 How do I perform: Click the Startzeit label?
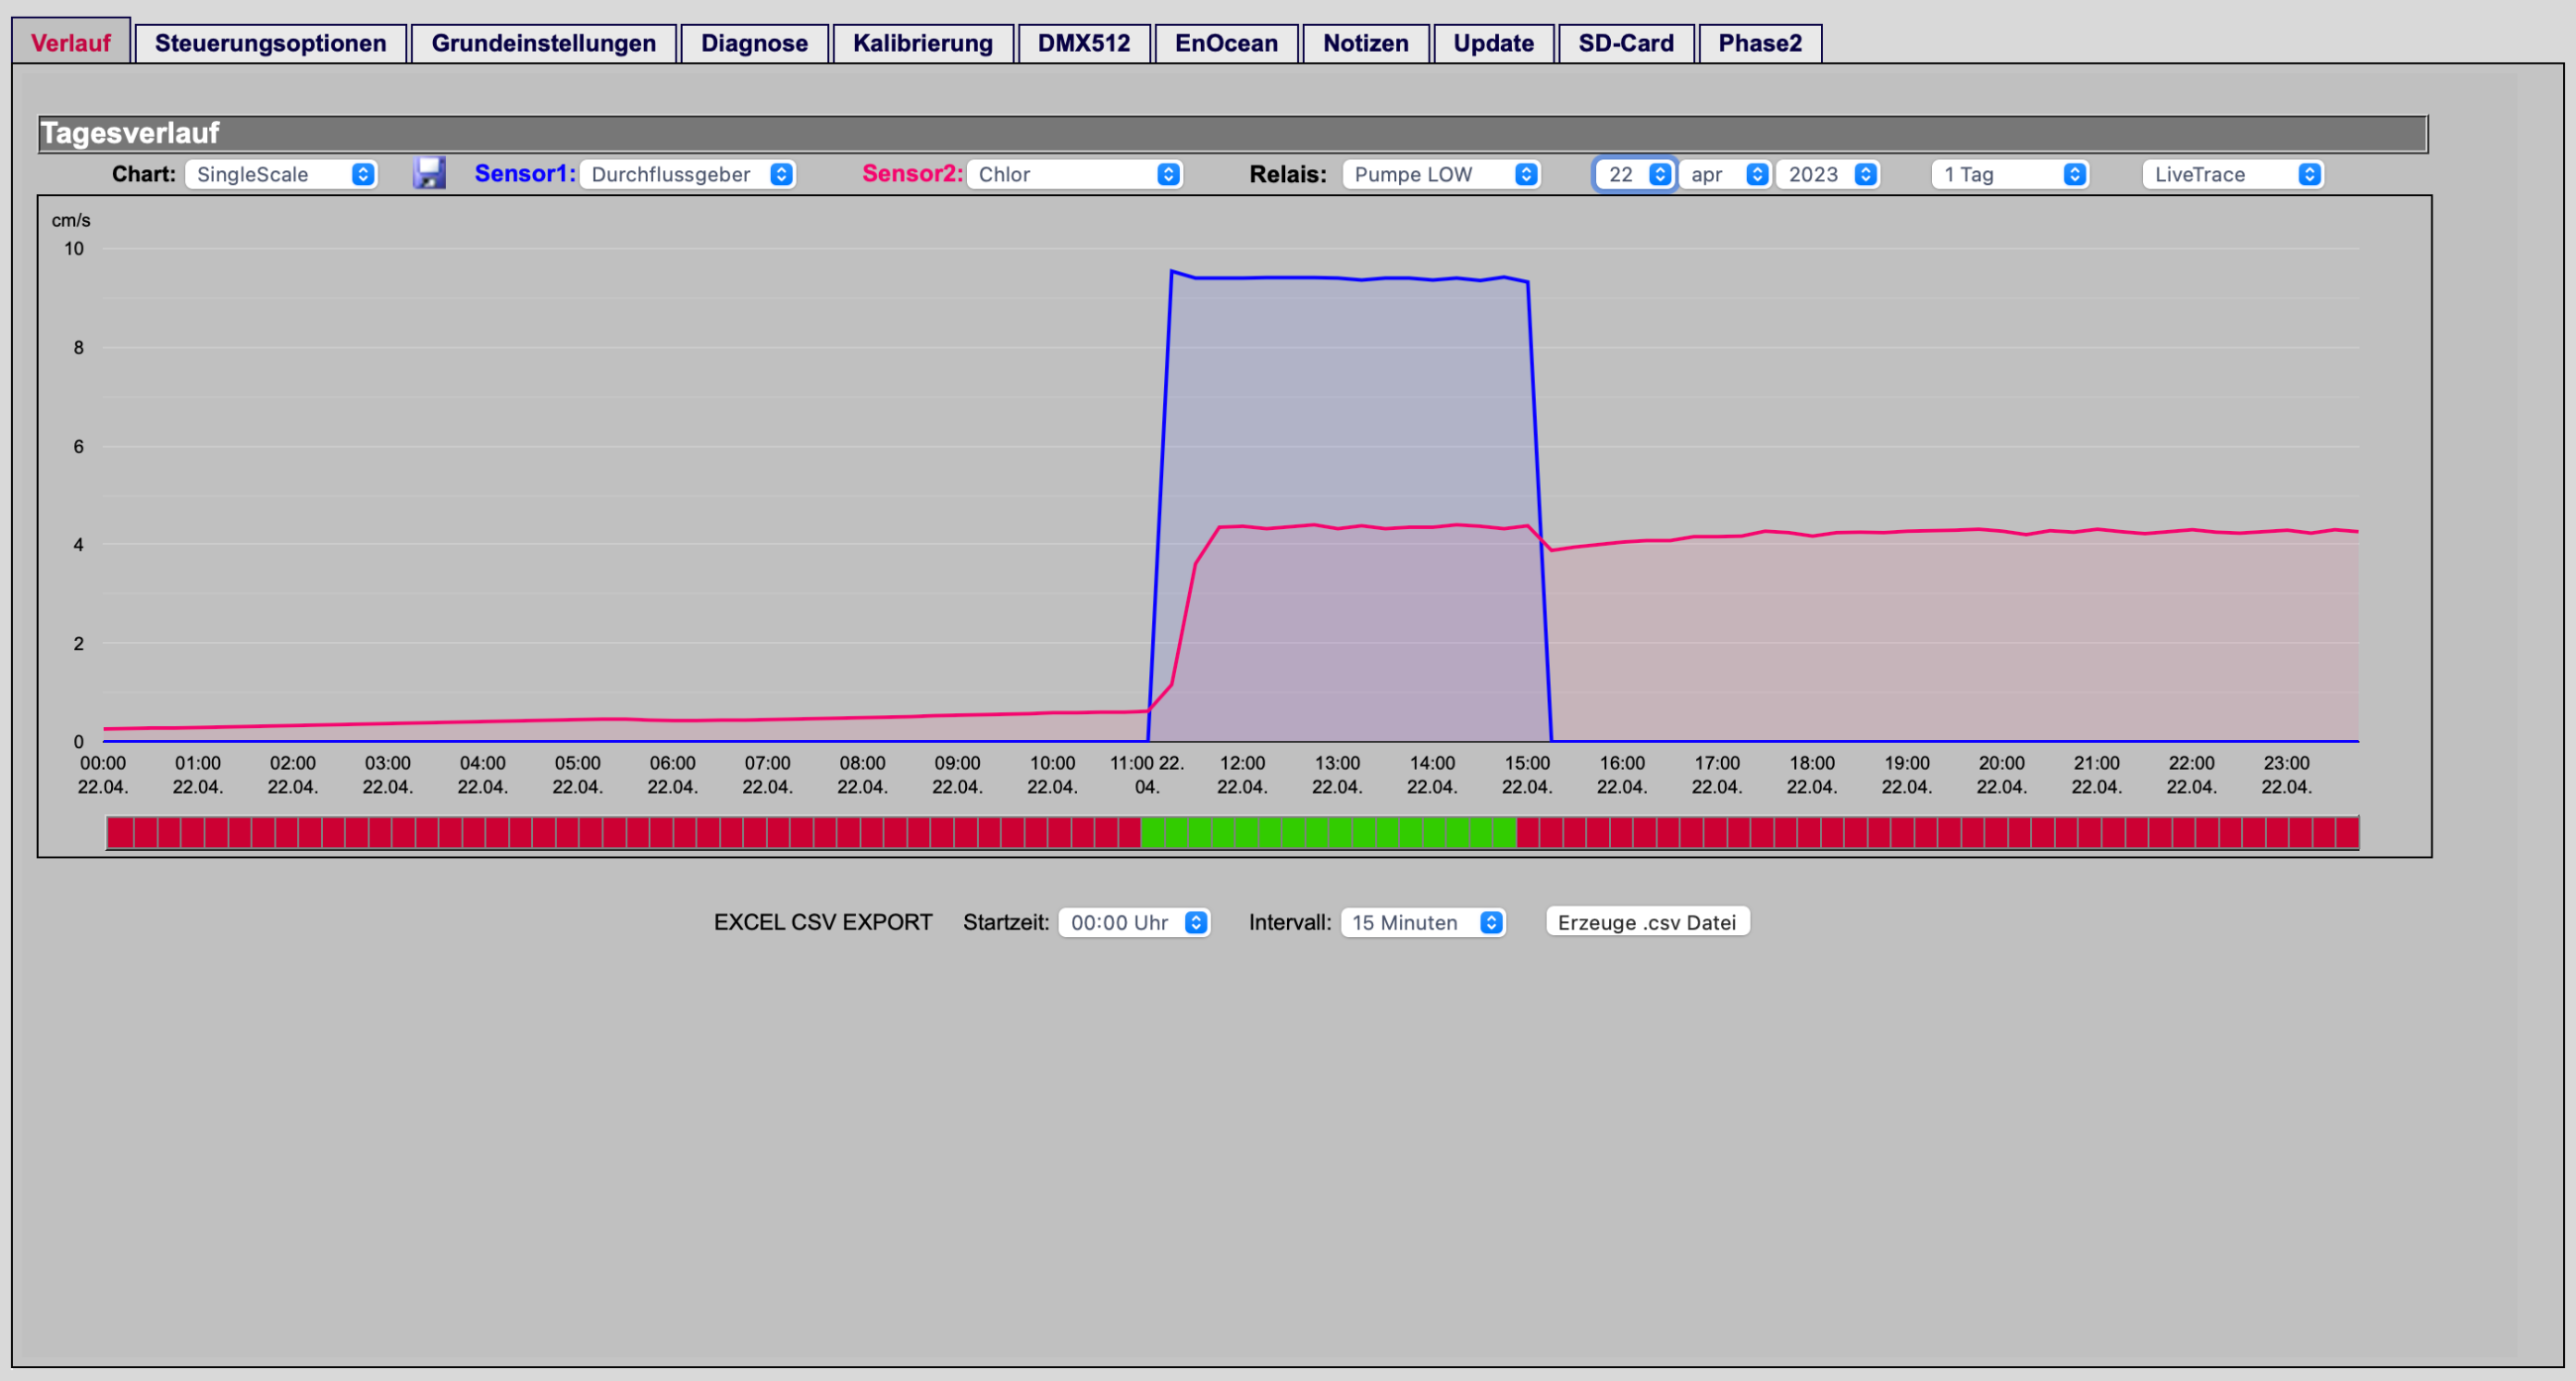[1006, 922]
